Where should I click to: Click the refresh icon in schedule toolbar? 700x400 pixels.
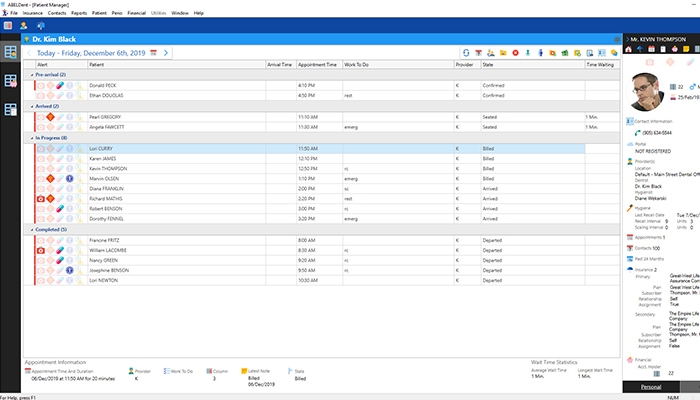click(466, 52)
